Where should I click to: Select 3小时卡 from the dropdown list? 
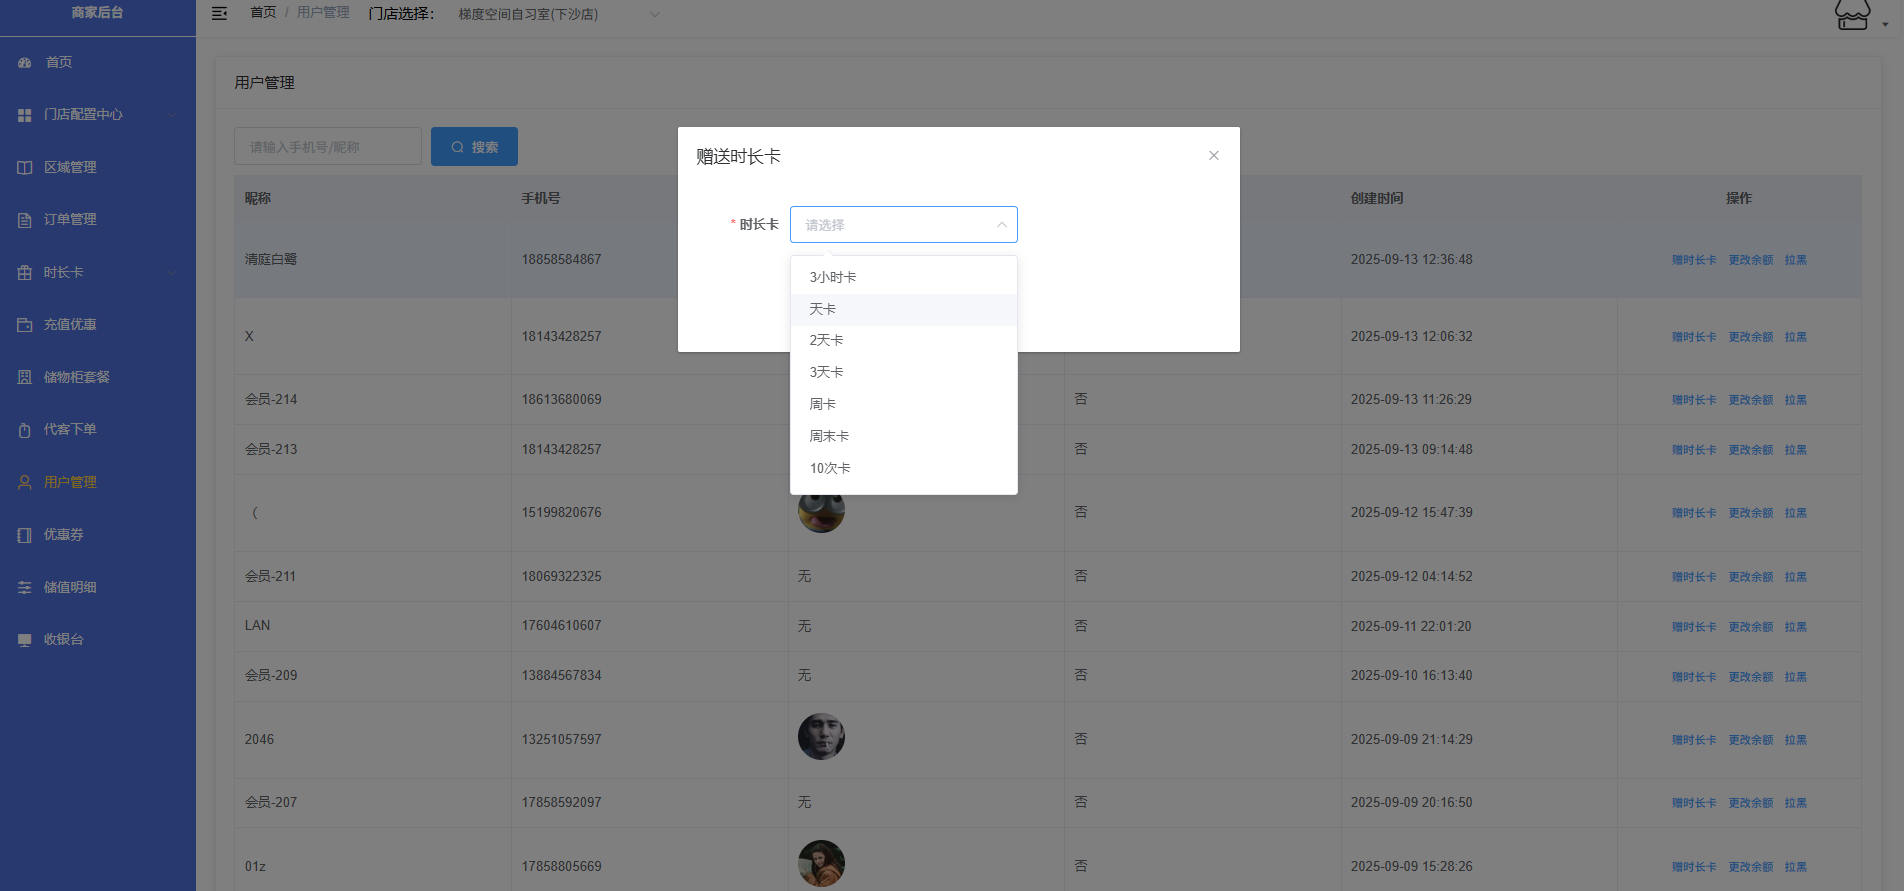(x=832, y=277)
